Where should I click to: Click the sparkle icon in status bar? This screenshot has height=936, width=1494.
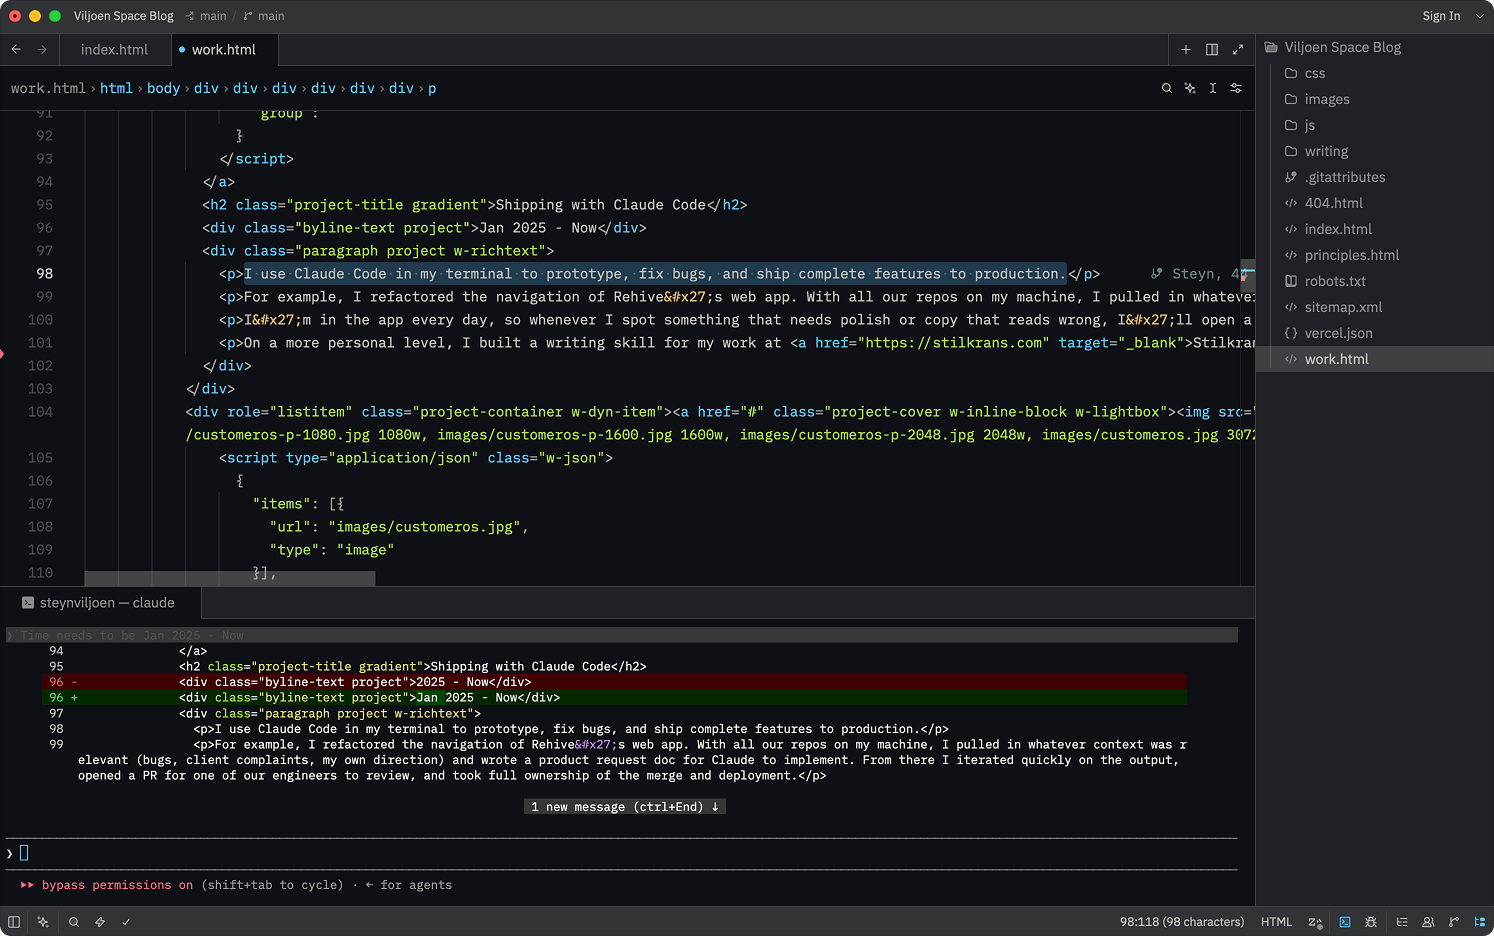click(43, 922)
